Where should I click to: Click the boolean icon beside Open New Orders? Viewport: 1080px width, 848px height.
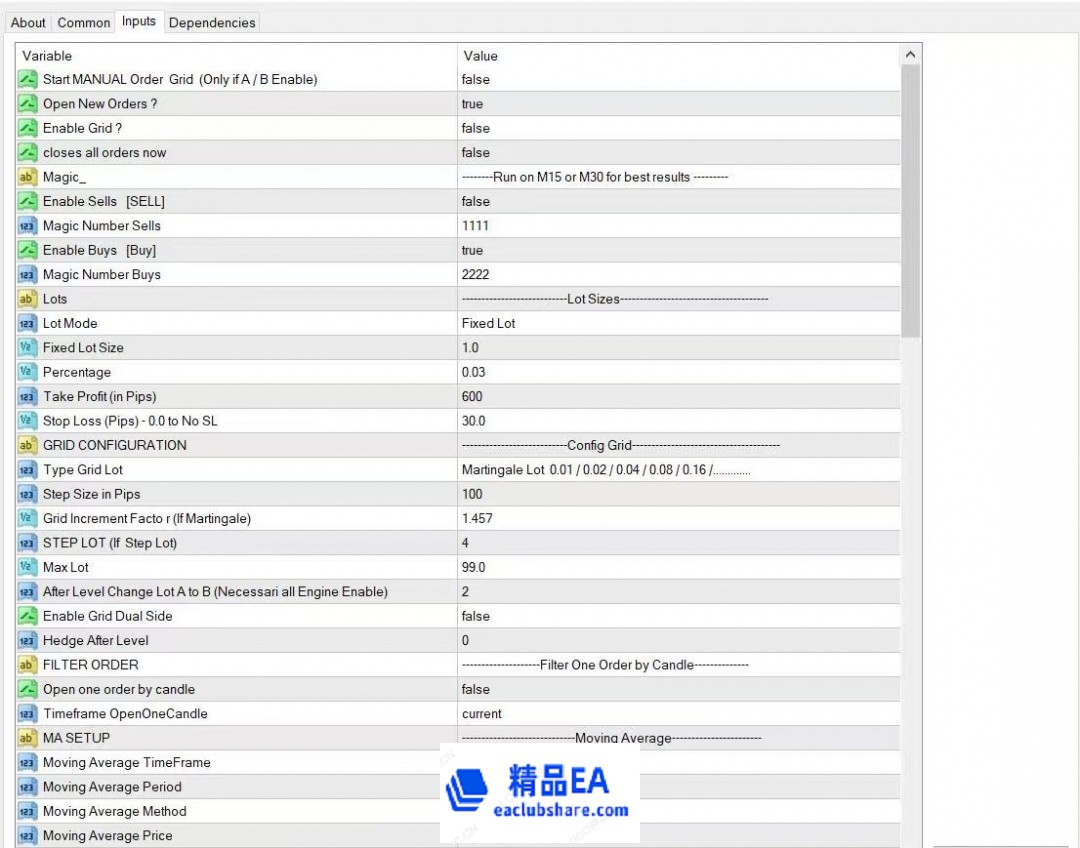(x=28, y=104)
